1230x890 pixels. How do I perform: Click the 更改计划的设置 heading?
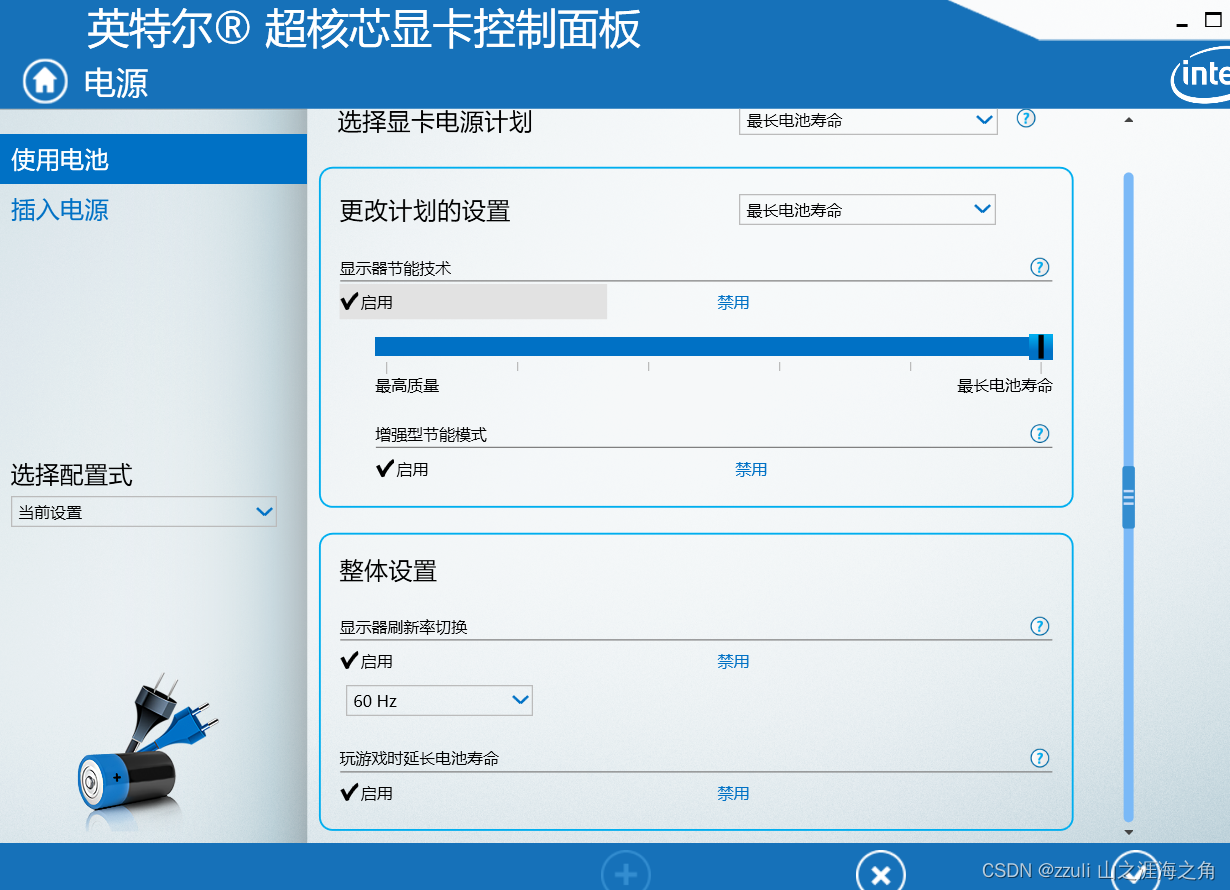pyautogui.click(x=425, y=211)
